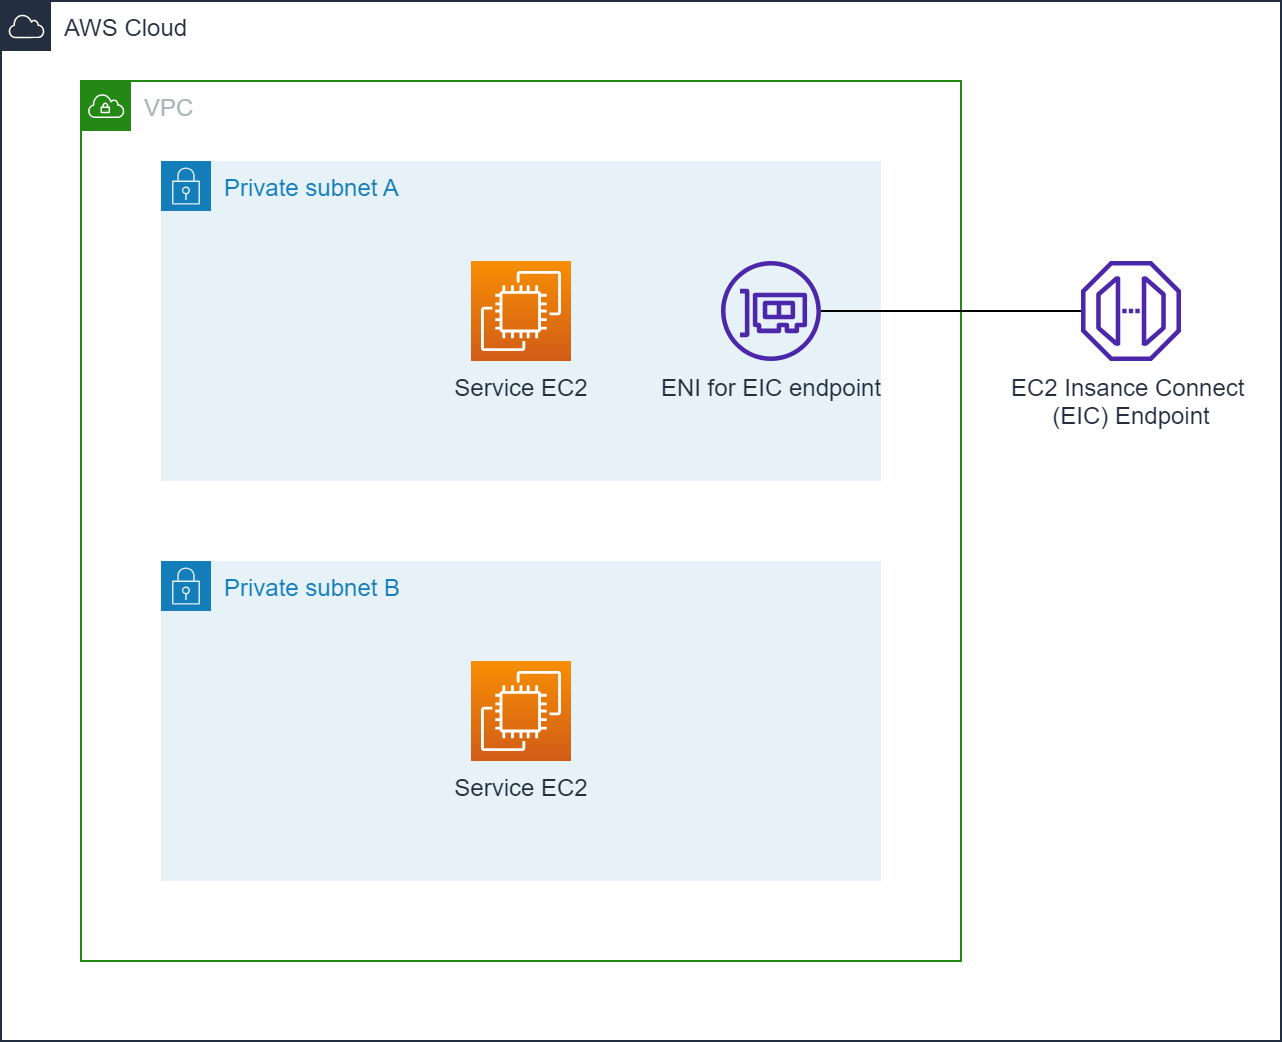Click the "EC2 Insance Connect (EIC) Endpoint" label
Image resolution: width=1282 pixels, height=1042 pixels.
pos(1128,402)
